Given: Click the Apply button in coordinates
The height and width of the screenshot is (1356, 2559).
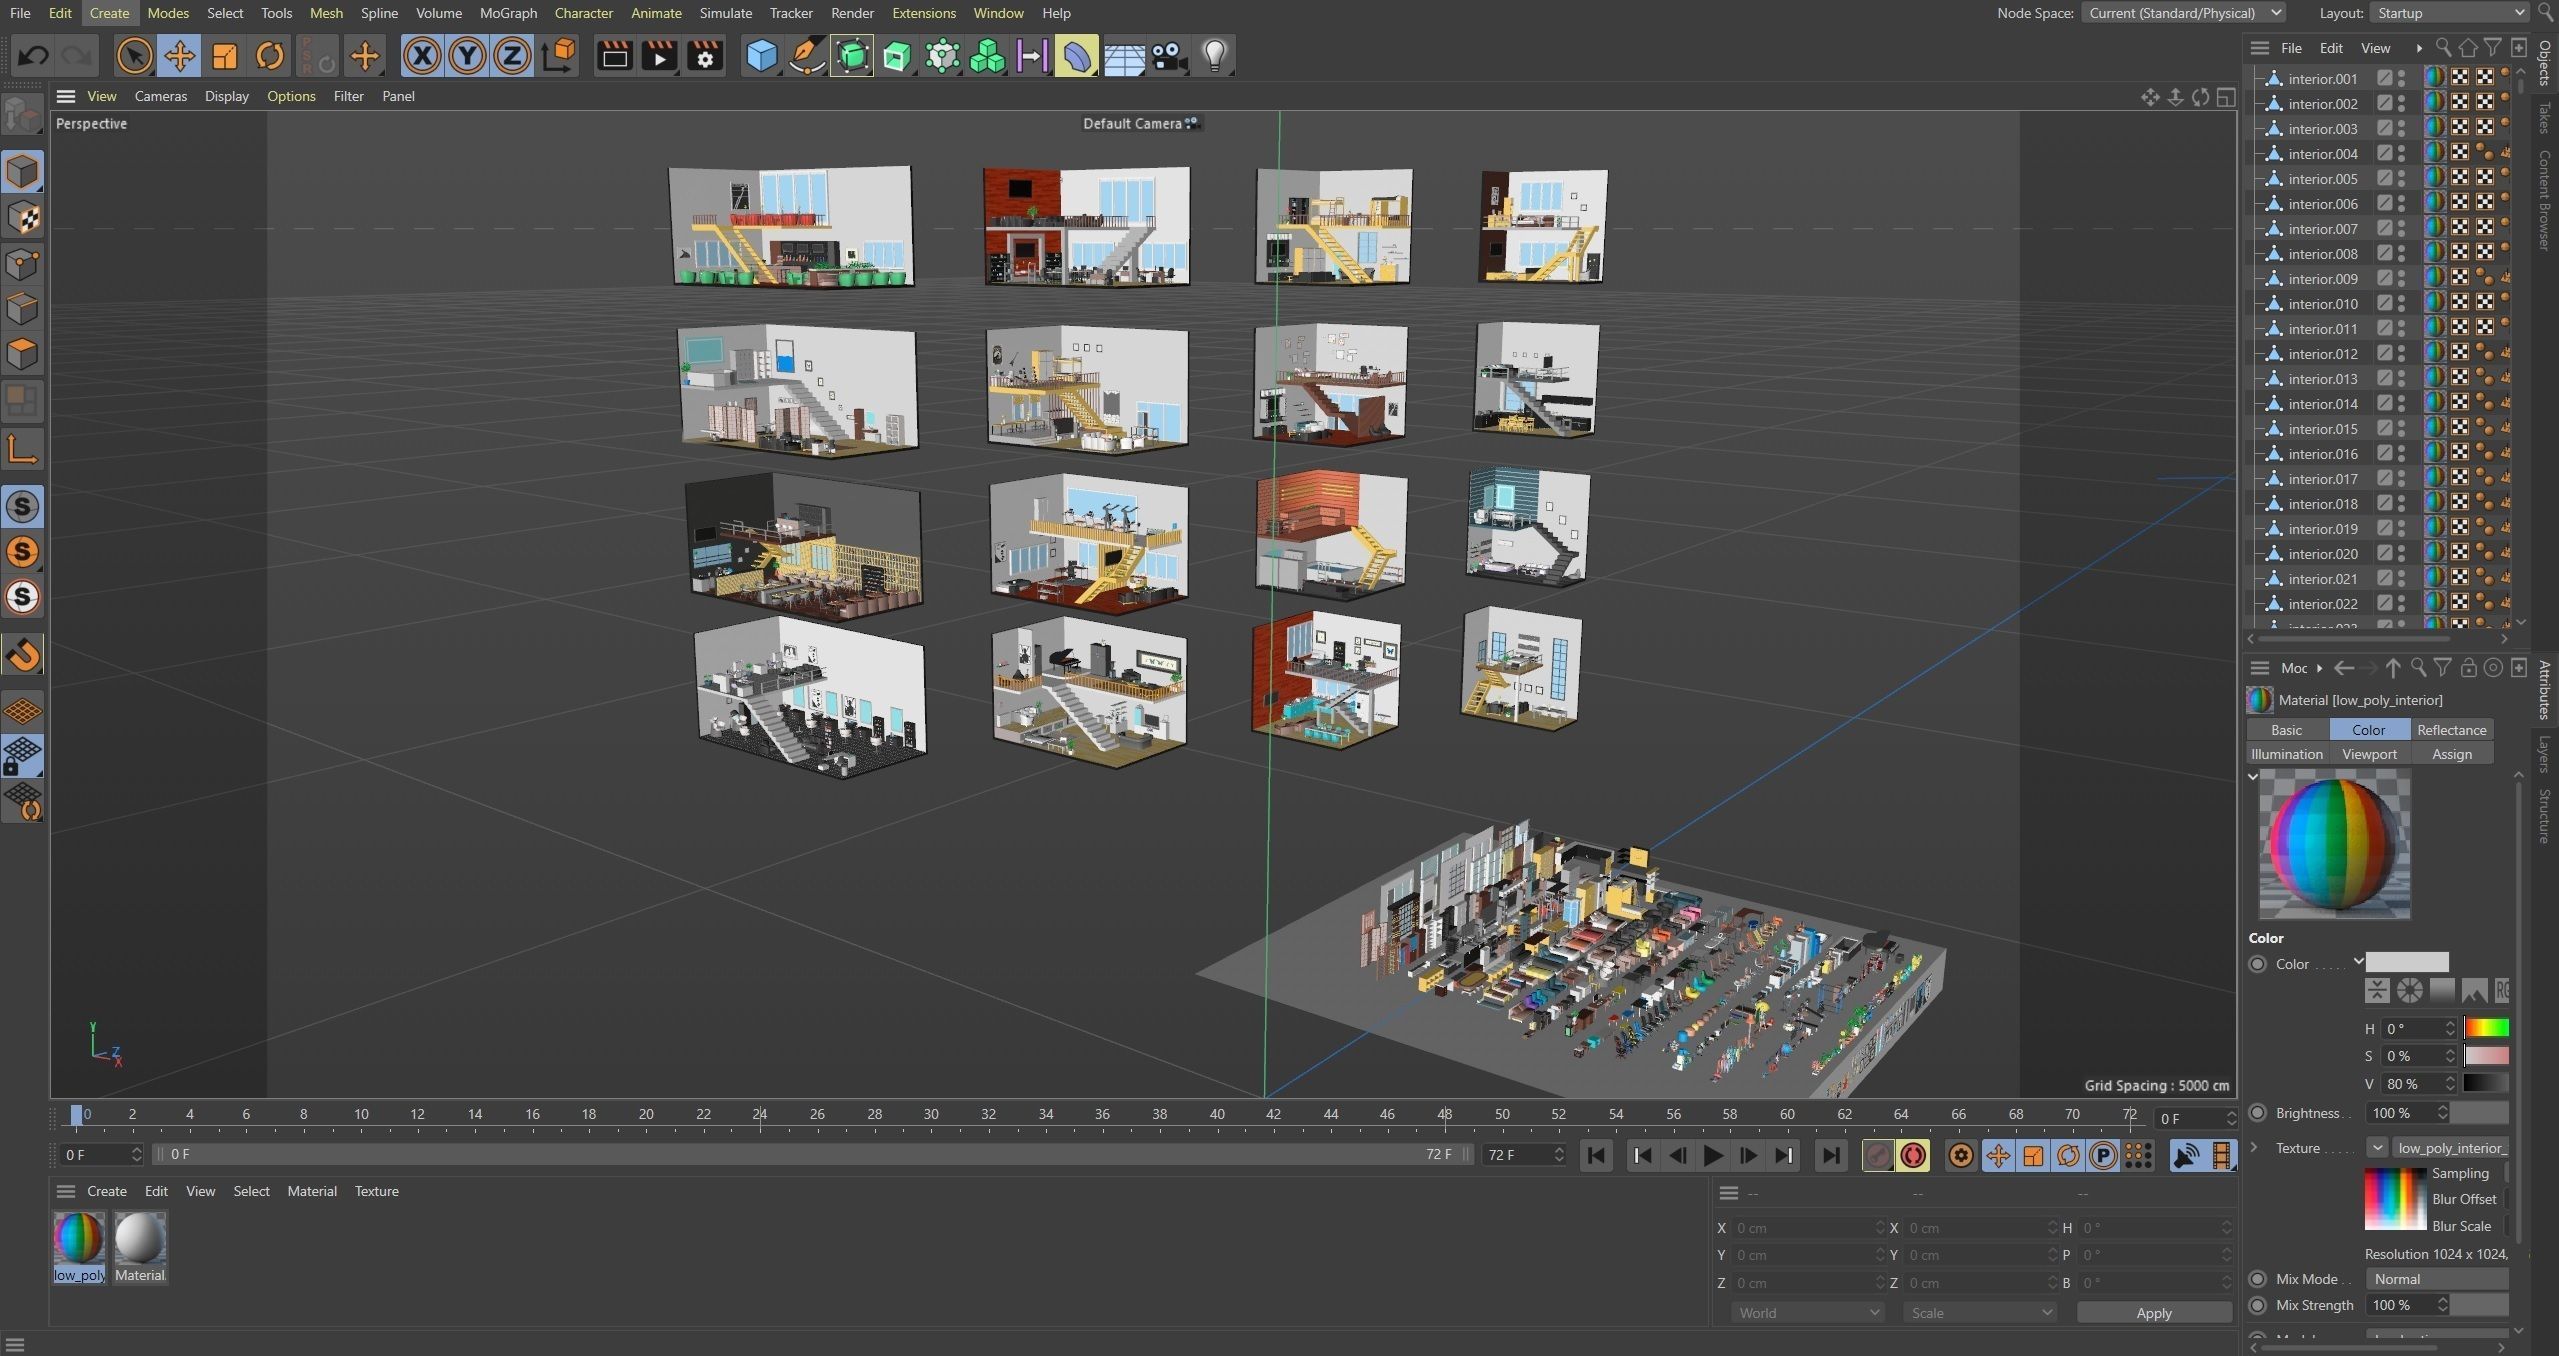Looking at the screenshot, I should (2153, 1313).
